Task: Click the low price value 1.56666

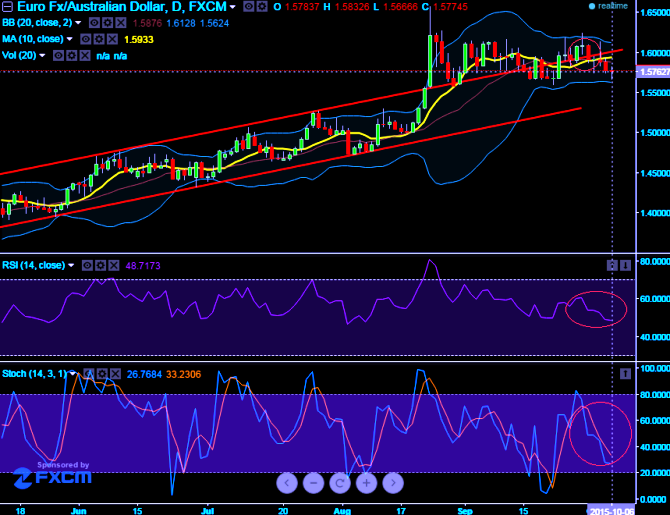Action: [x=400, y=7]
